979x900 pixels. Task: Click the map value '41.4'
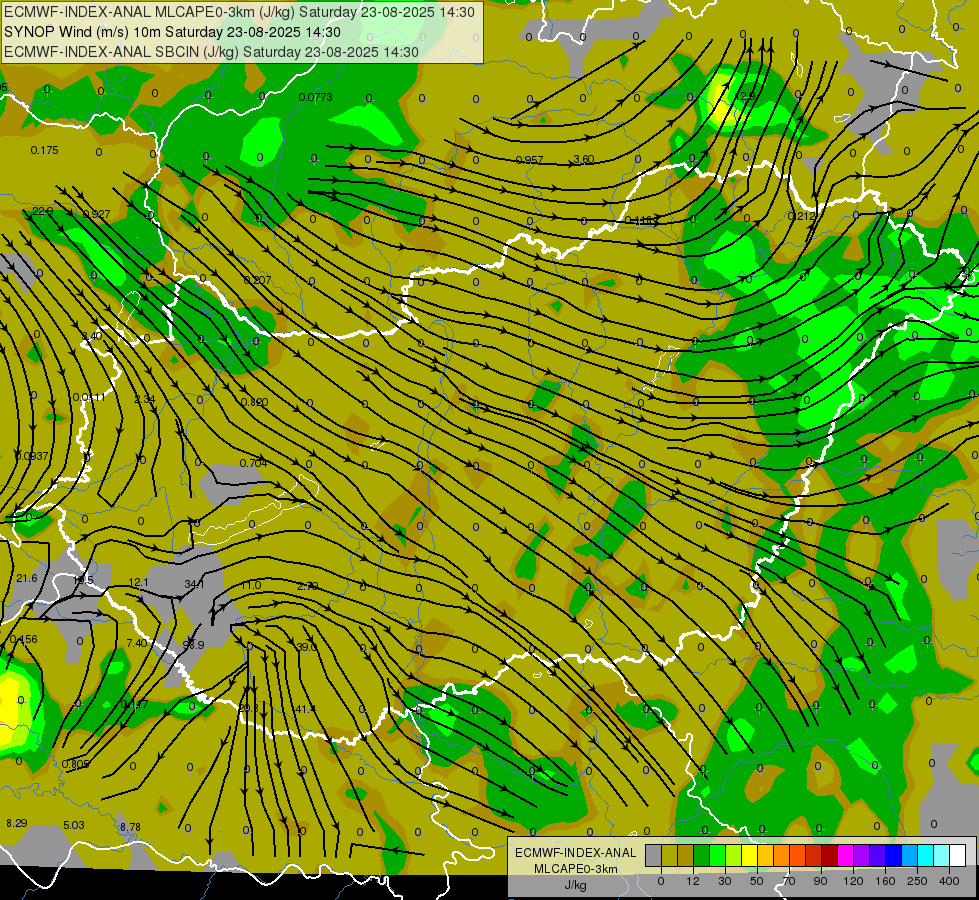click(306, 710)
